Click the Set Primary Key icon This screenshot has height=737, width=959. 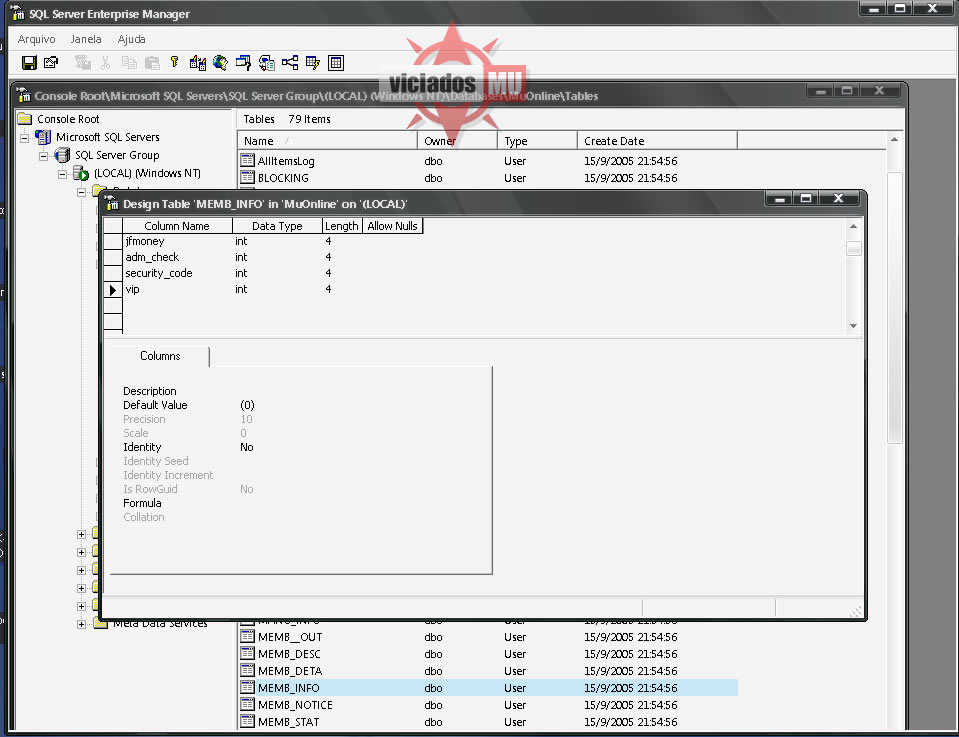174,62
